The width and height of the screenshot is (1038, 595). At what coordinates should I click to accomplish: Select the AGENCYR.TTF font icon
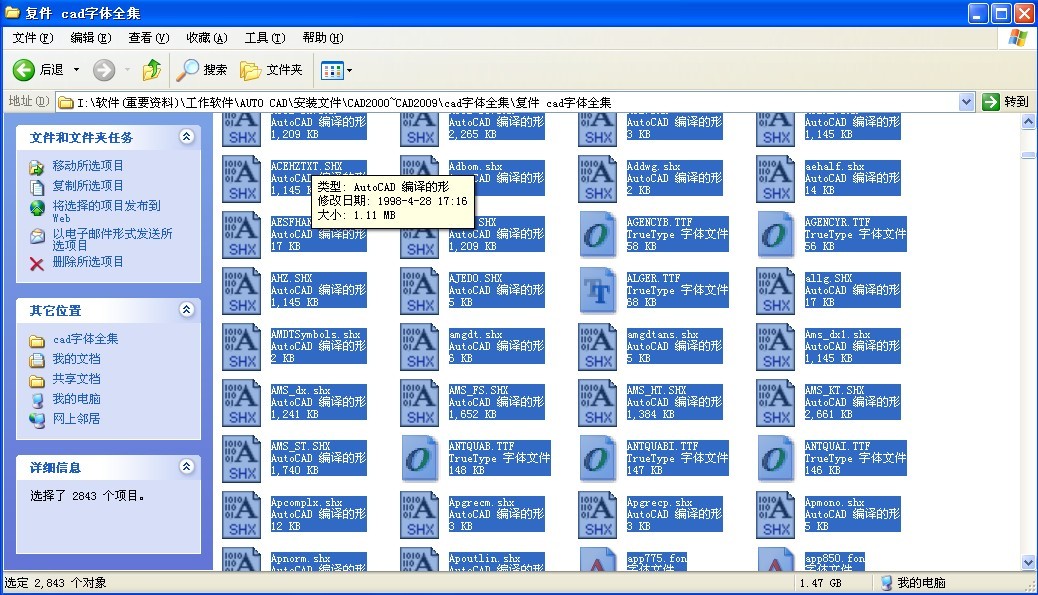pos(775,234)
